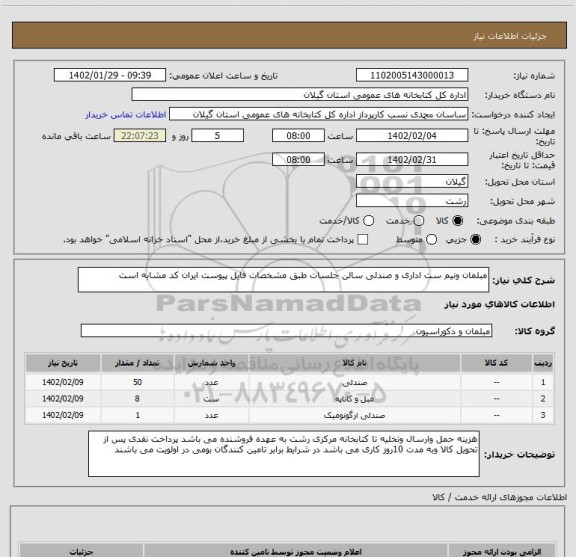The height and width of the screenshot is (557, 576).
Task: Click the quantity 50 cell
Action: [137, 382]
